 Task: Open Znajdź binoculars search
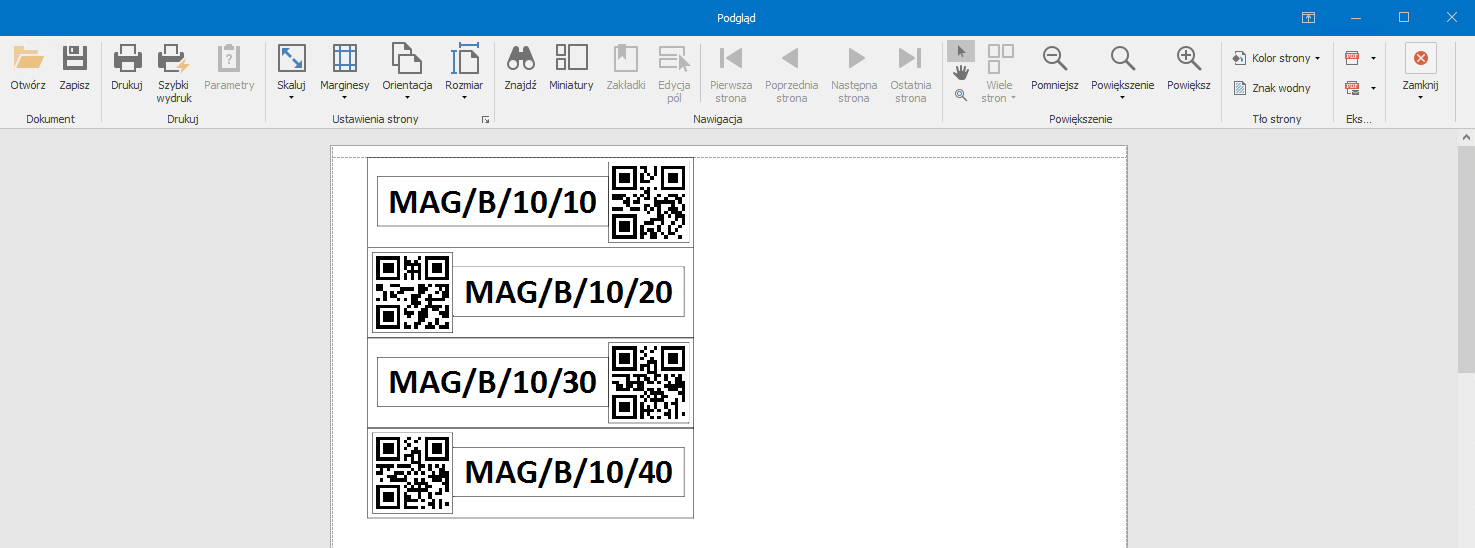pos(520,68)
